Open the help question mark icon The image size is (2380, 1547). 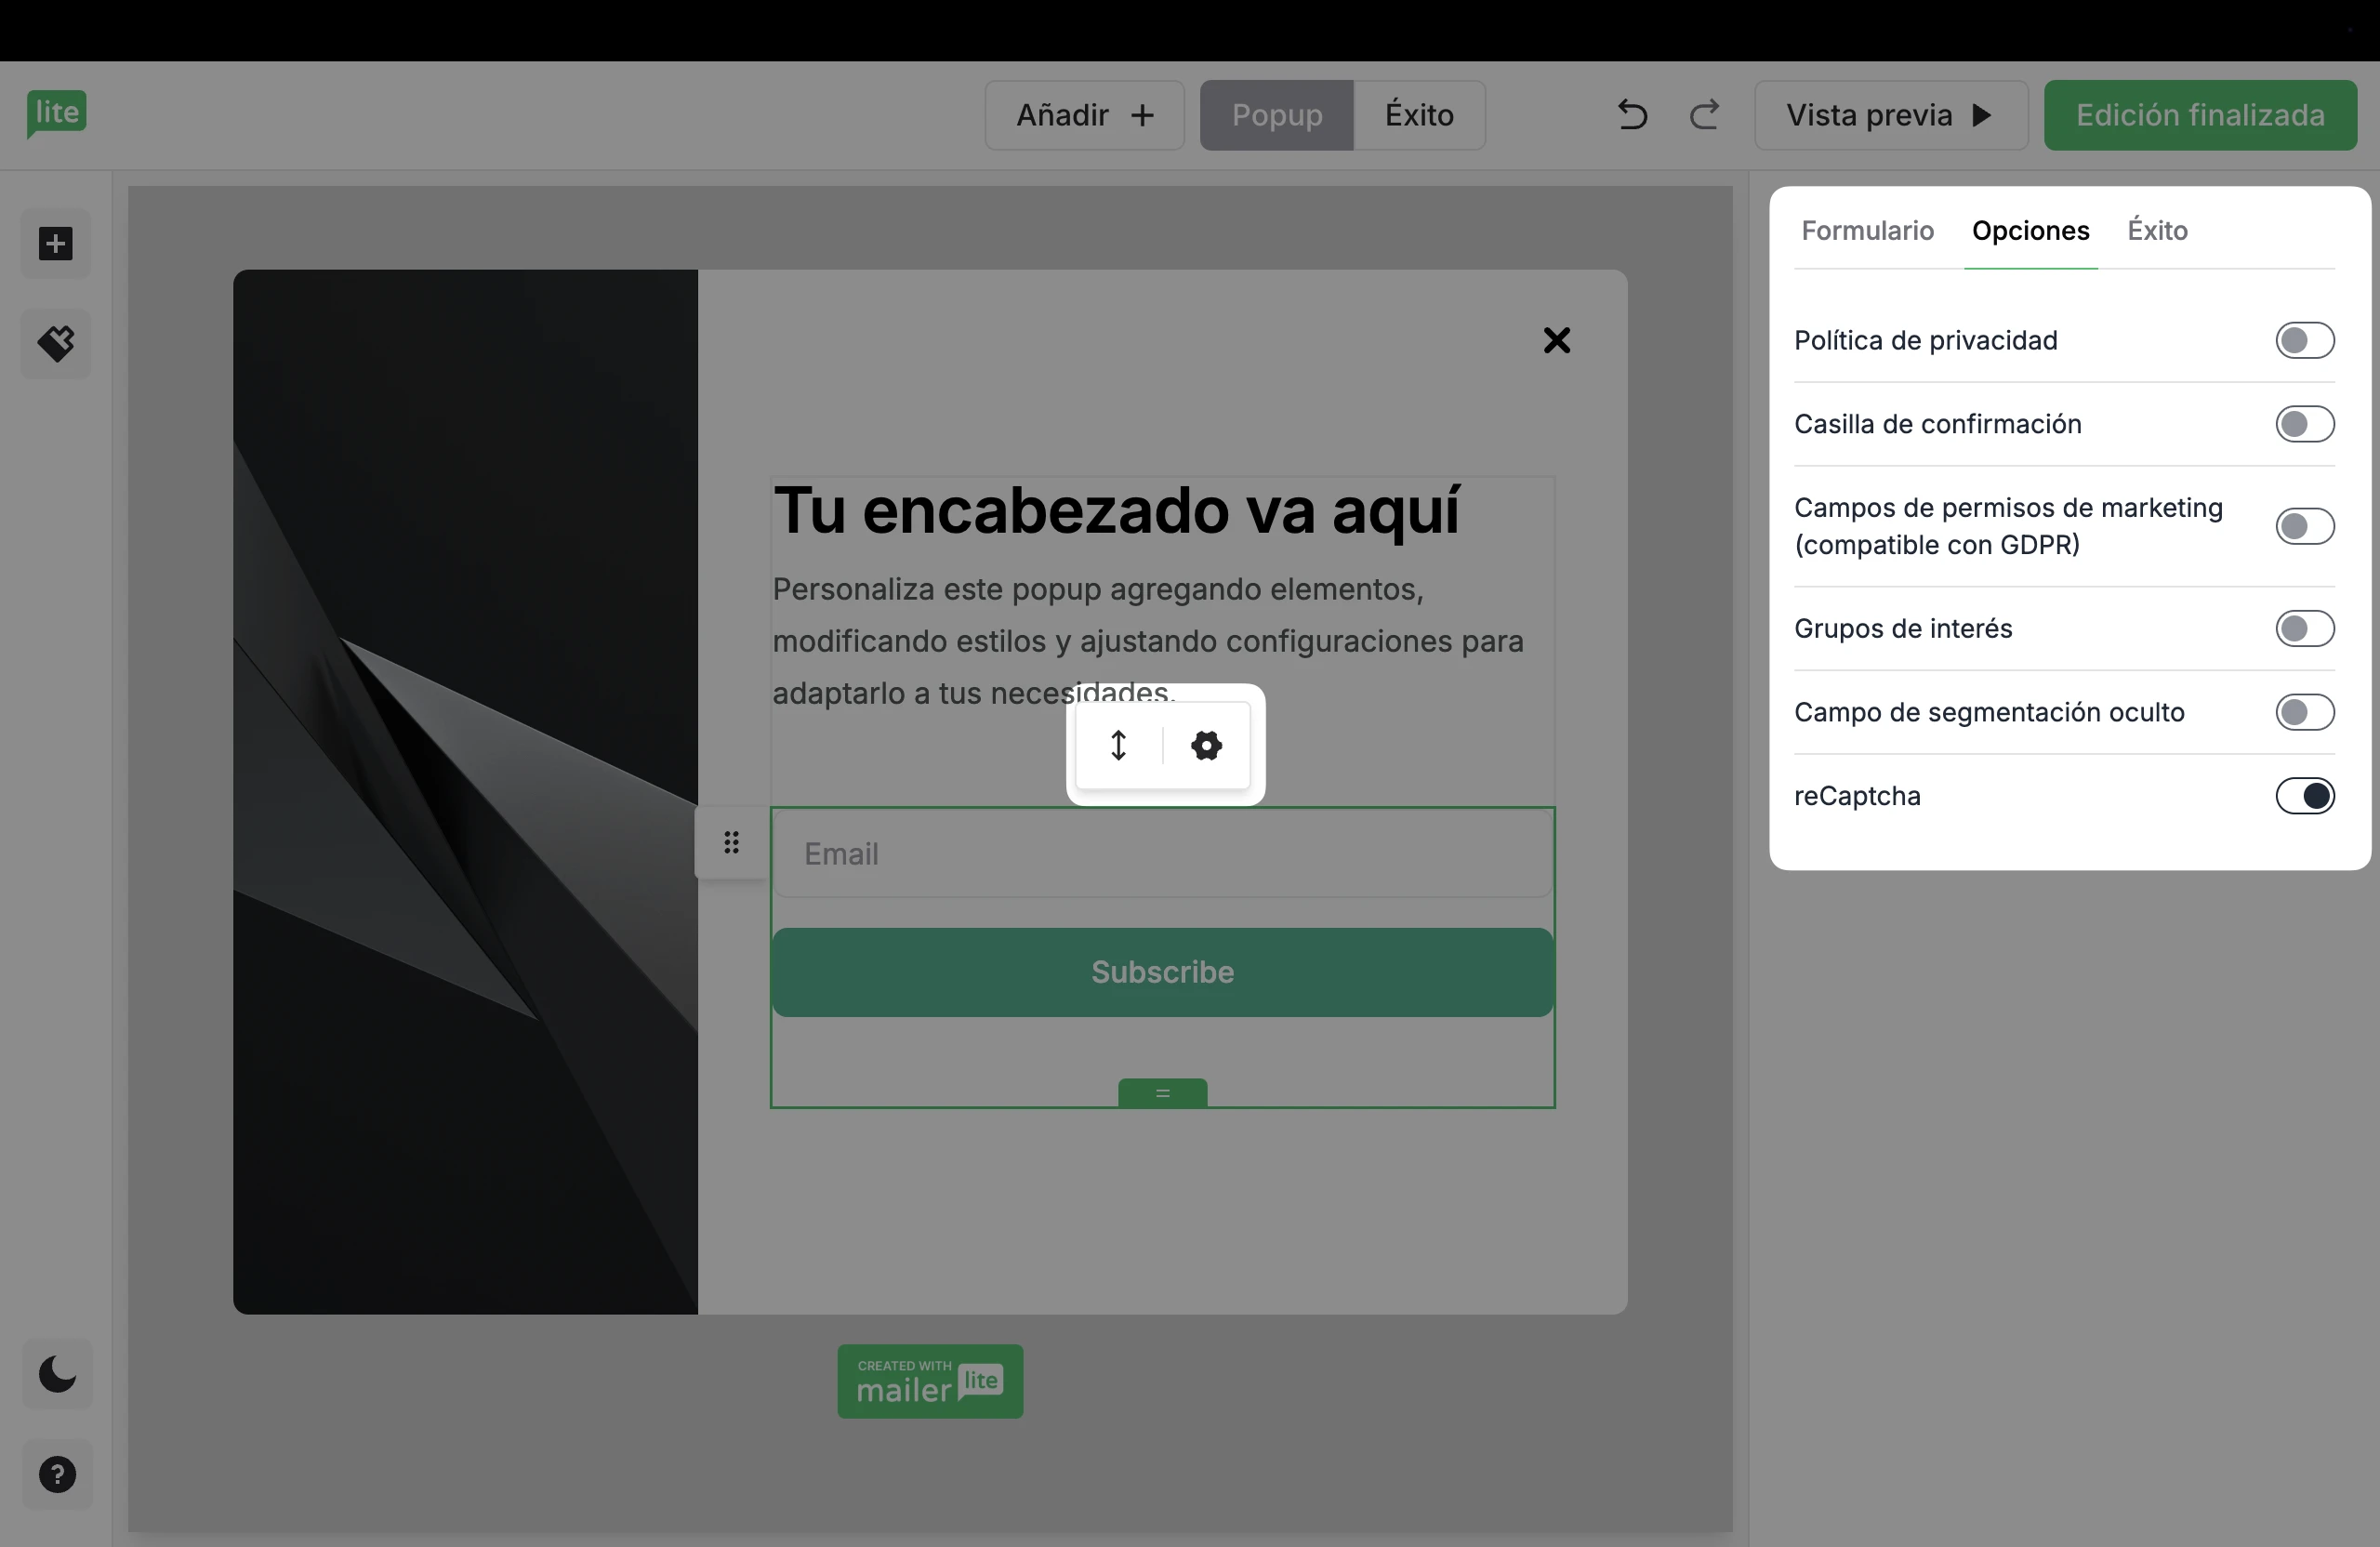pyautogui.click(x=57, y=1474)
